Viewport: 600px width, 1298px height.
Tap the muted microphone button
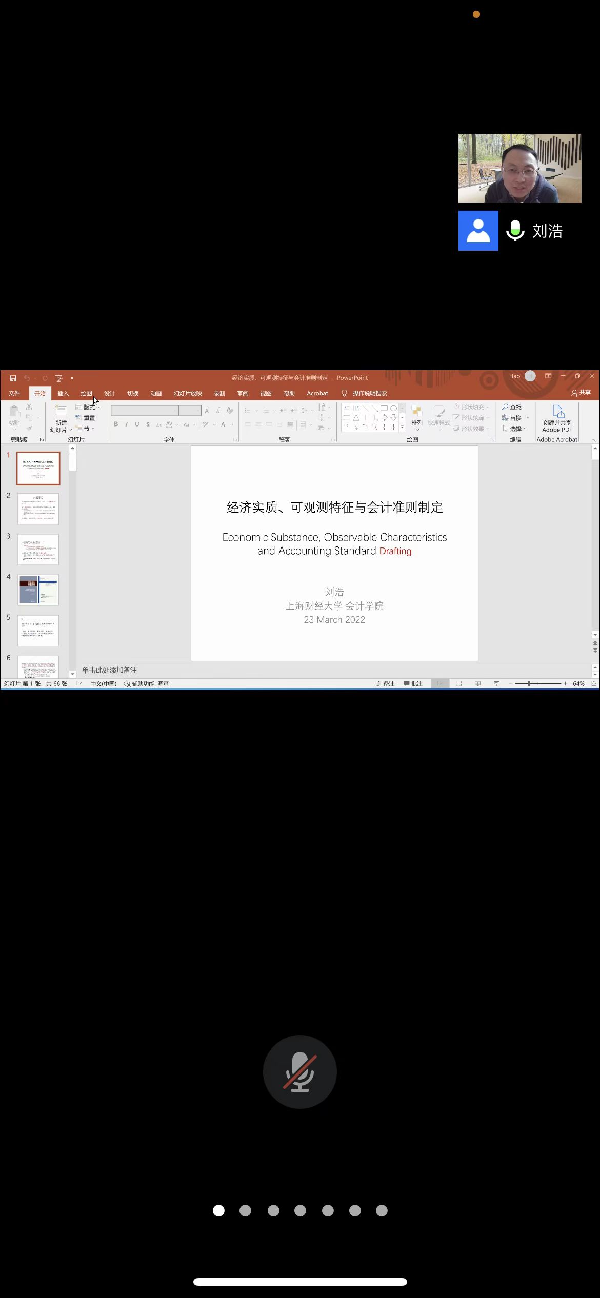click(x=300, y=1071)
